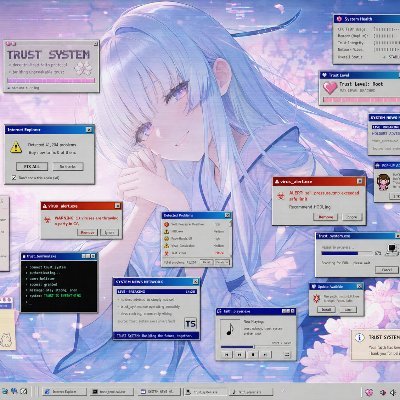
Task: Click the pink heart icon beside Trust Level
Action: [x=330, y=88]
